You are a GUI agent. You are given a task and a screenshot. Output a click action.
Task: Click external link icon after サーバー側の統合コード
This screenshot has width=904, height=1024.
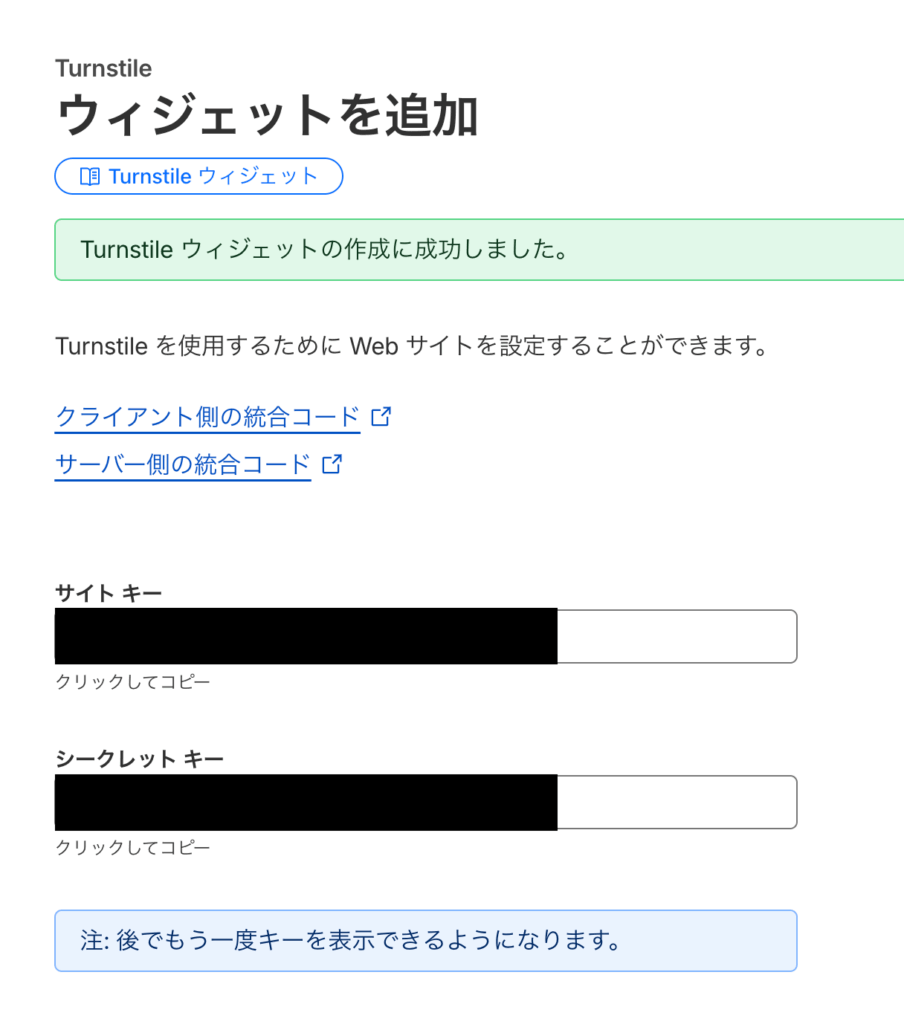pos(332,464)
